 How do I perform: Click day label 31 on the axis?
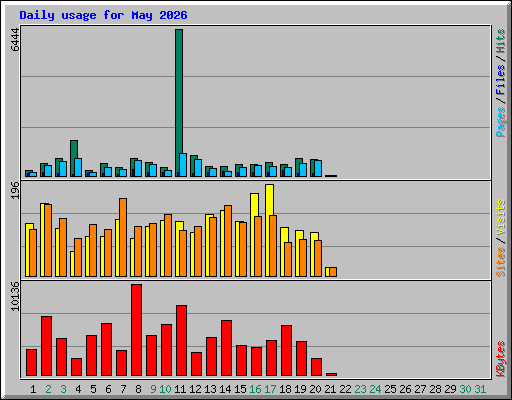pos(480,389)
